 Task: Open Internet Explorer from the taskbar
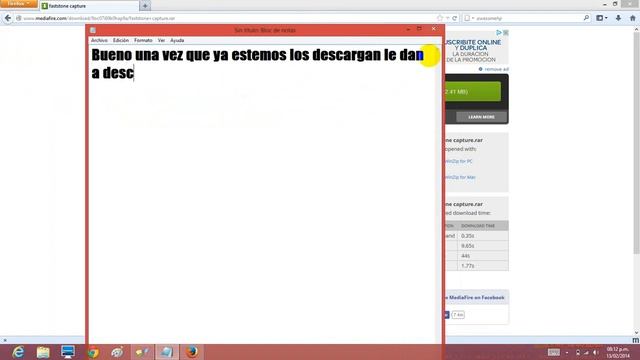pos(18,352)
